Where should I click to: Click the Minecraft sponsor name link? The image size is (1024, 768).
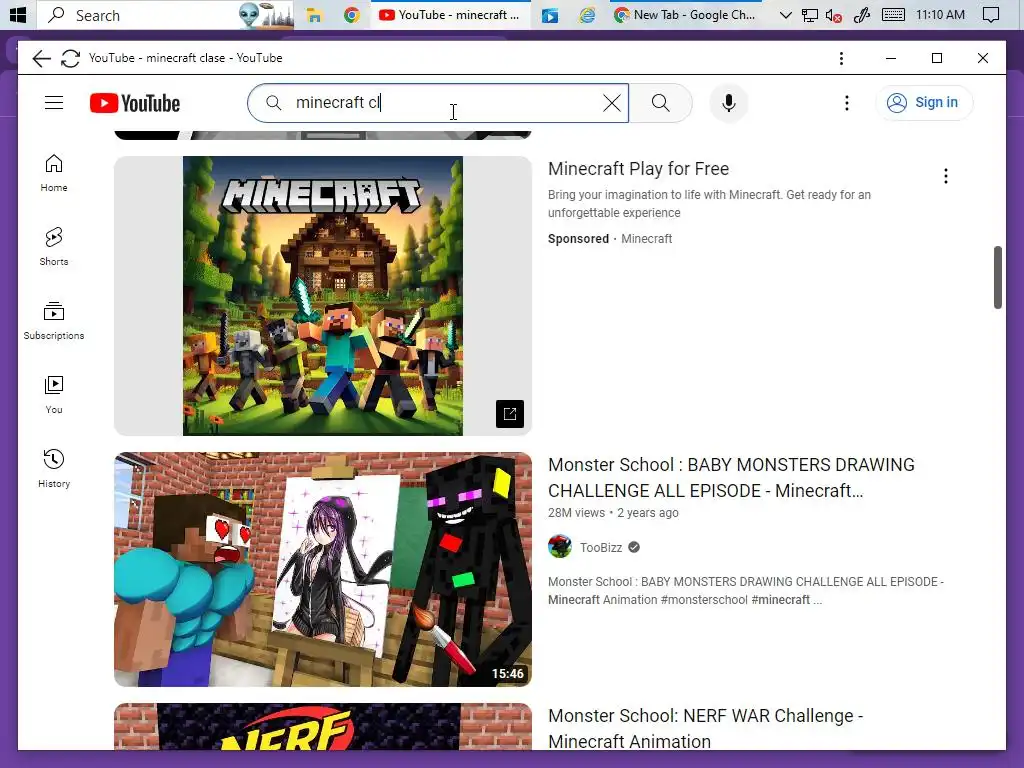click(x=647, y=239)
